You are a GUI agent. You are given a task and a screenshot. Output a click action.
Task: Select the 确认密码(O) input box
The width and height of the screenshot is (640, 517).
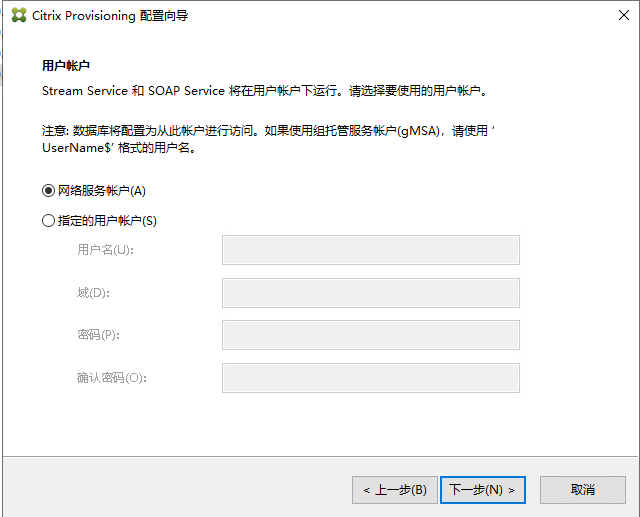370,378
